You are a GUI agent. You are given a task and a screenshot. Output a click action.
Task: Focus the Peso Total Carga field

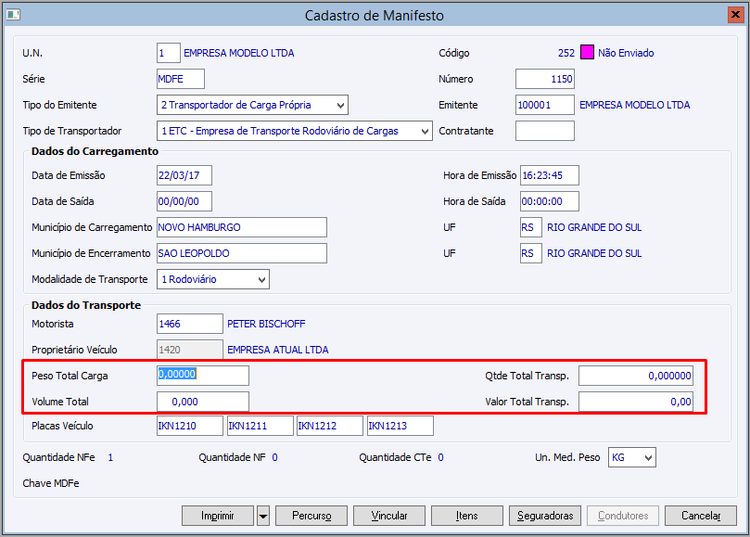click(x=203, y=375)
